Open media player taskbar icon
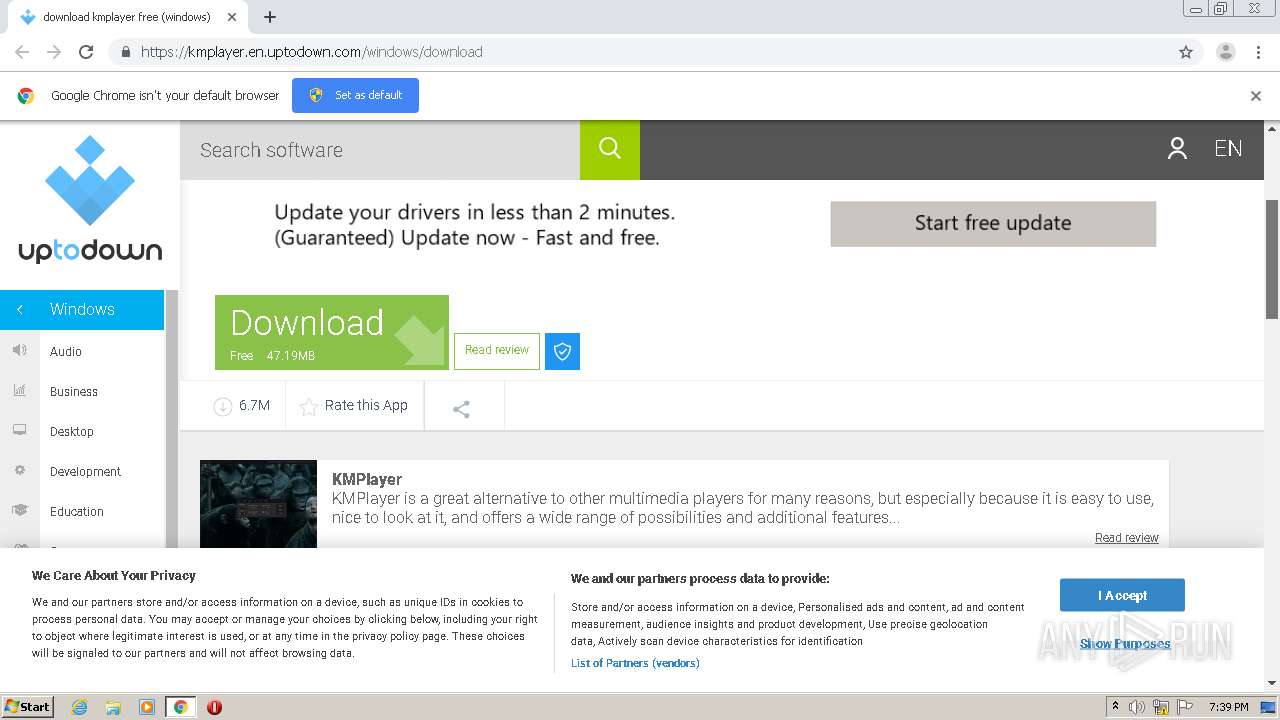The height and width of the screenshot is (720, 1280). (x=147, y=707)
